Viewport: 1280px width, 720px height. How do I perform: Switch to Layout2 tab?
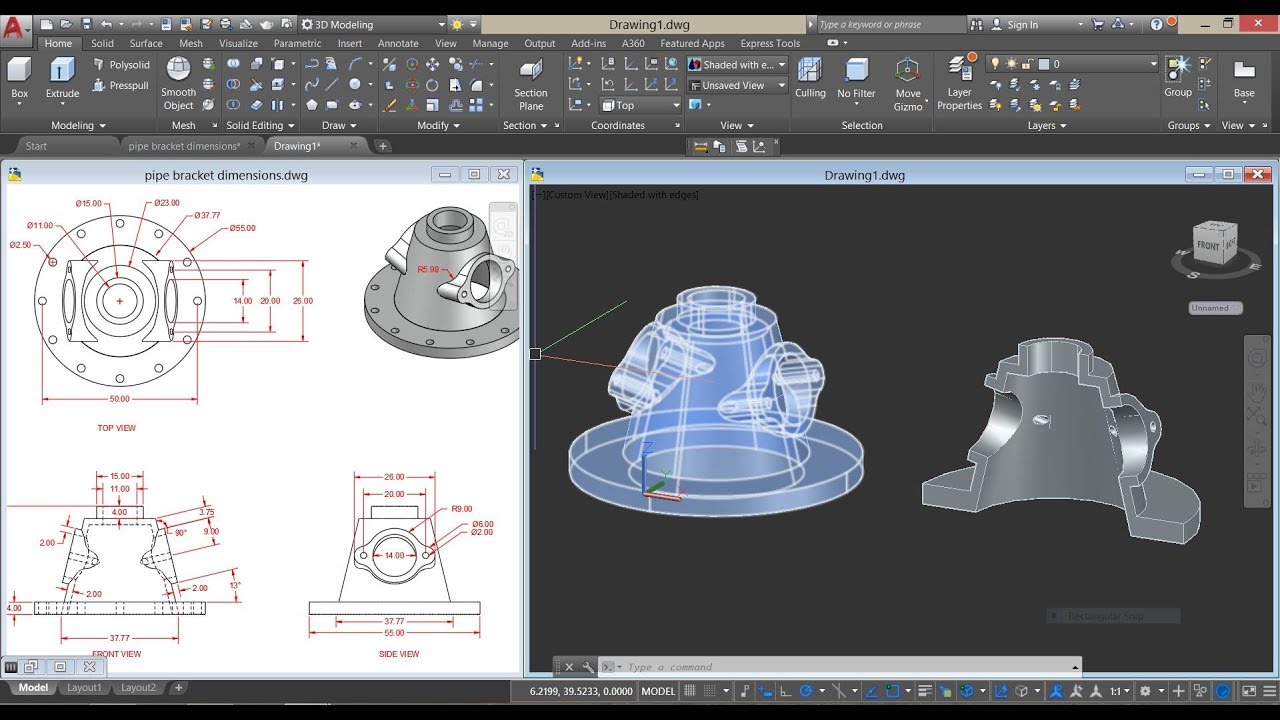pos(138,688)
